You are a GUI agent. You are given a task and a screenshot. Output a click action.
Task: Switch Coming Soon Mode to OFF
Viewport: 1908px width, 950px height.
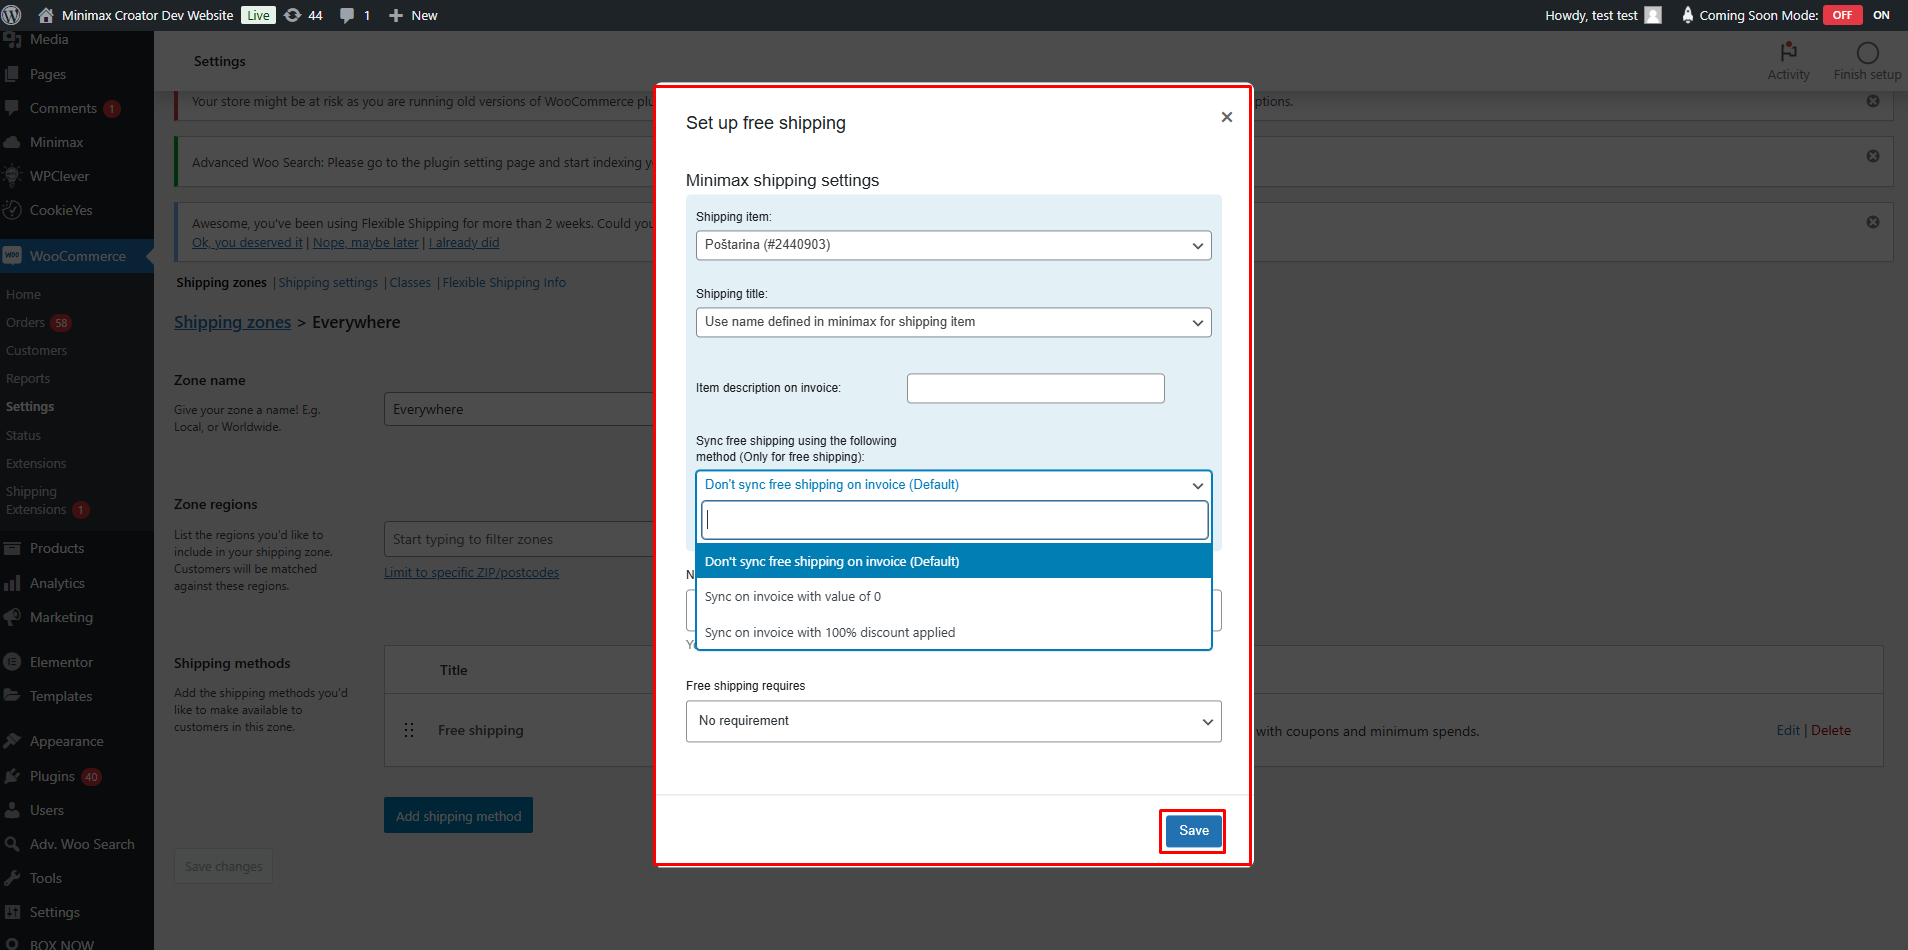(x=1842, y=15)
